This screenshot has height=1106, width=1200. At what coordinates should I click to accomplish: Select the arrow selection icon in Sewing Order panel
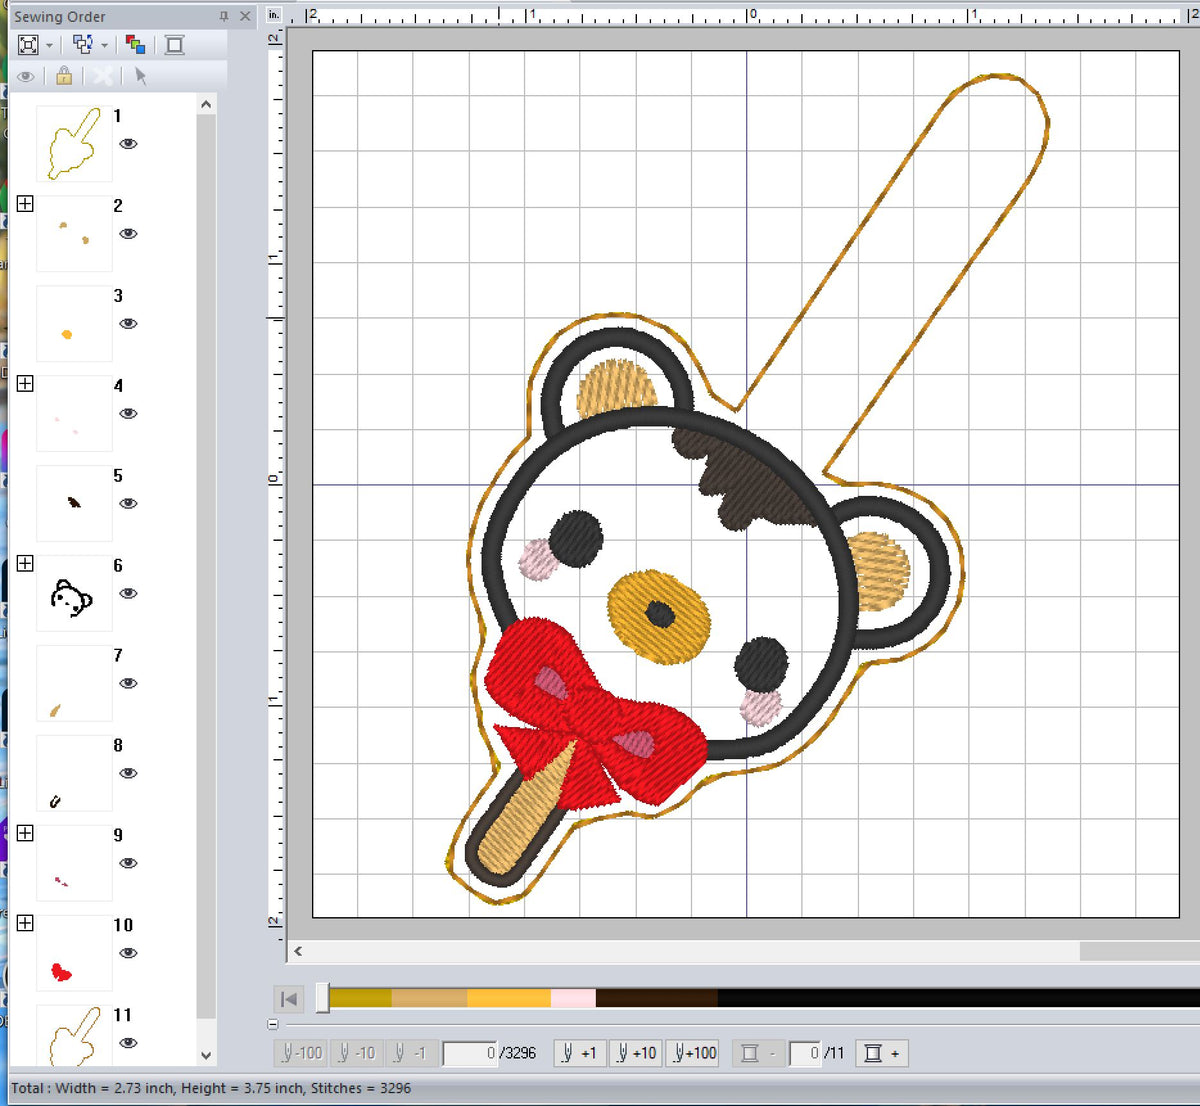(x=139, y=75)
